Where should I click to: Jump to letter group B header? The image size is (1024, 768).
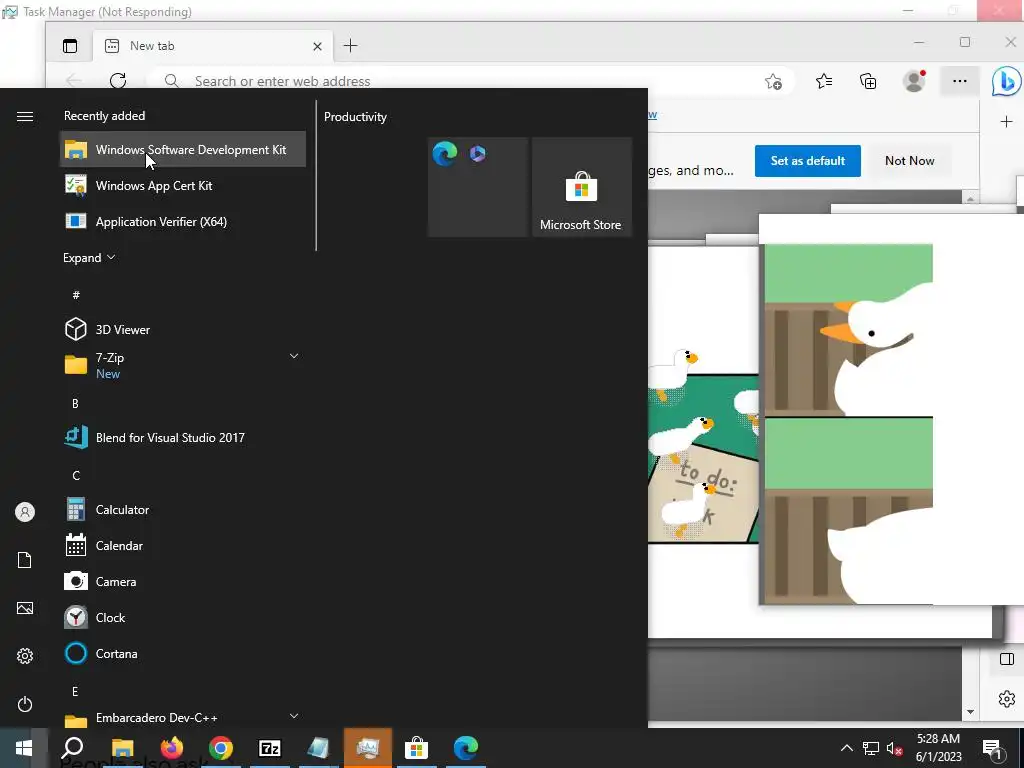(75, 404)
